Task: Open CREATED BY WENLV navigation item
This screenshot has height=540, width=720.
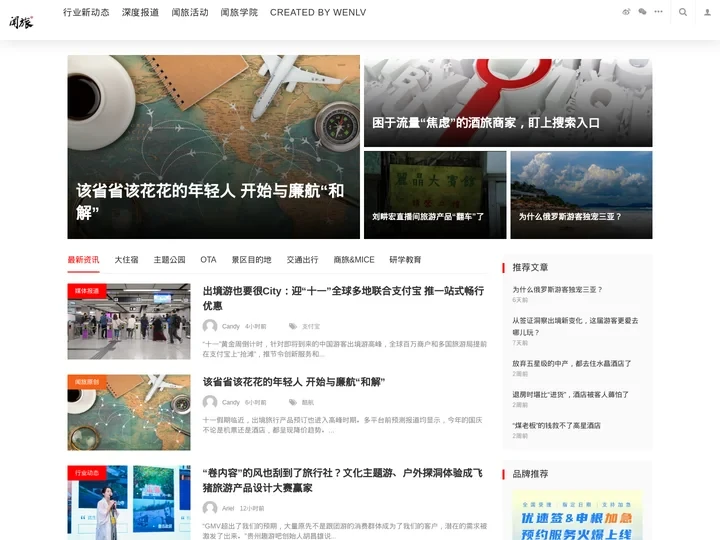Action: (318, 12)
